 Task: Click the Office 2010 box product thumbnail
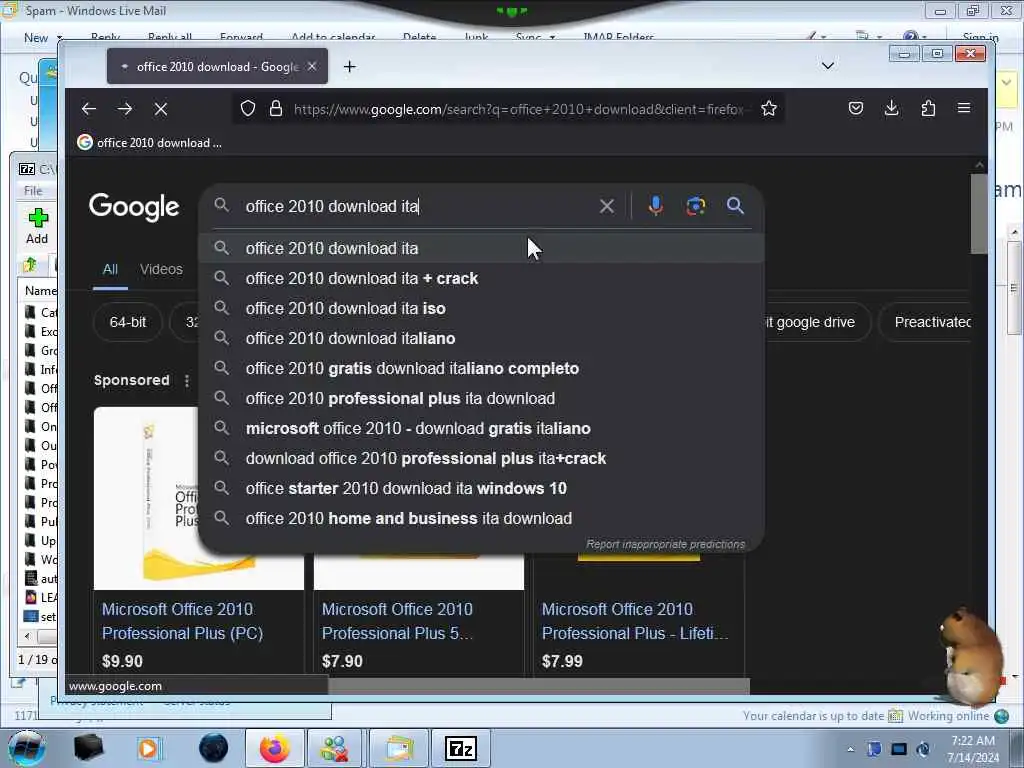tap(147, 499)
